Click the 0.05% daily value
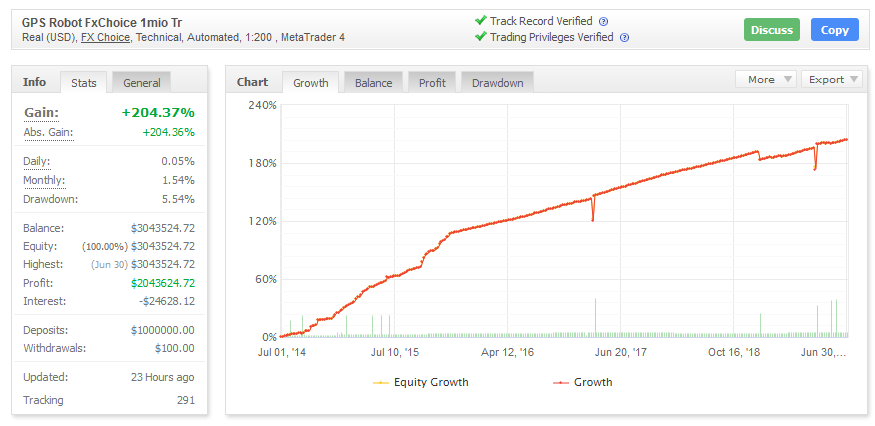The height and width of the screenshot is (426, 875). (x=178, y=161)
